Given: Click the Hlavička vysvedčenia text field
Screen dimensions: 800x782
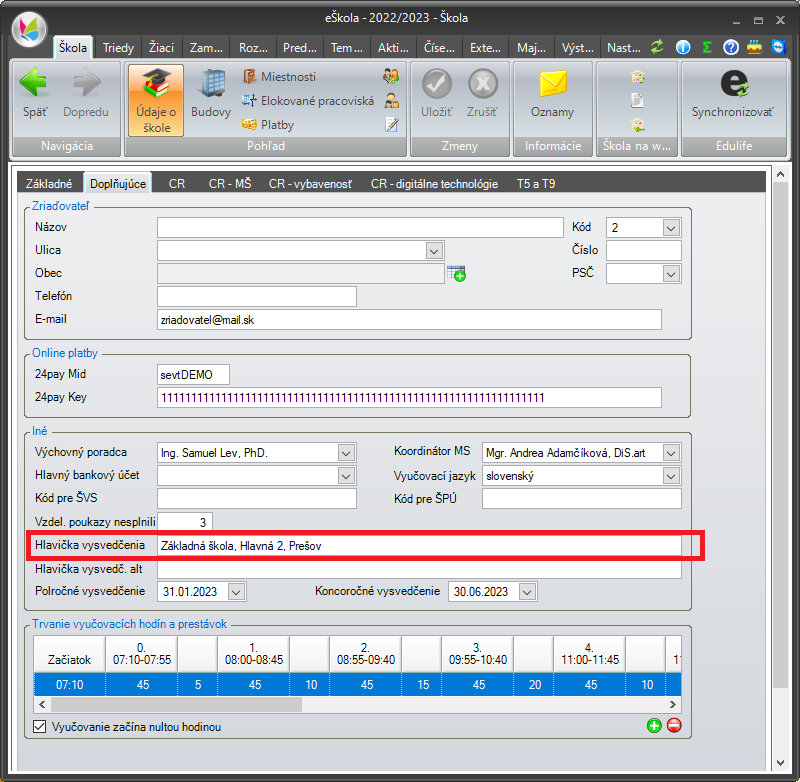Looking at the screenshot, I should [419, 546].
